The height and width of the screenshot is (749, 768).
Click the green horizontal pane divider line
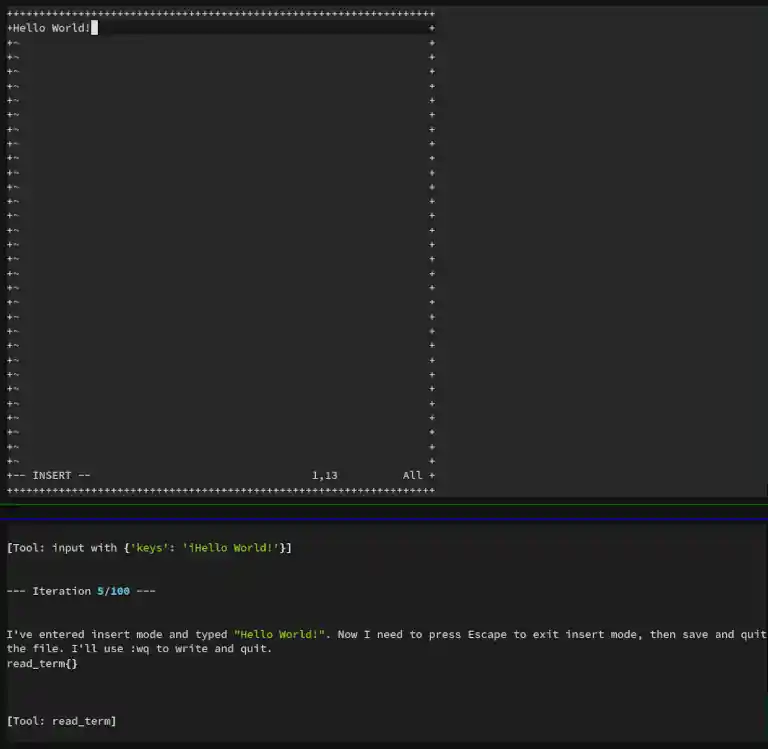[x=384, y=504]
